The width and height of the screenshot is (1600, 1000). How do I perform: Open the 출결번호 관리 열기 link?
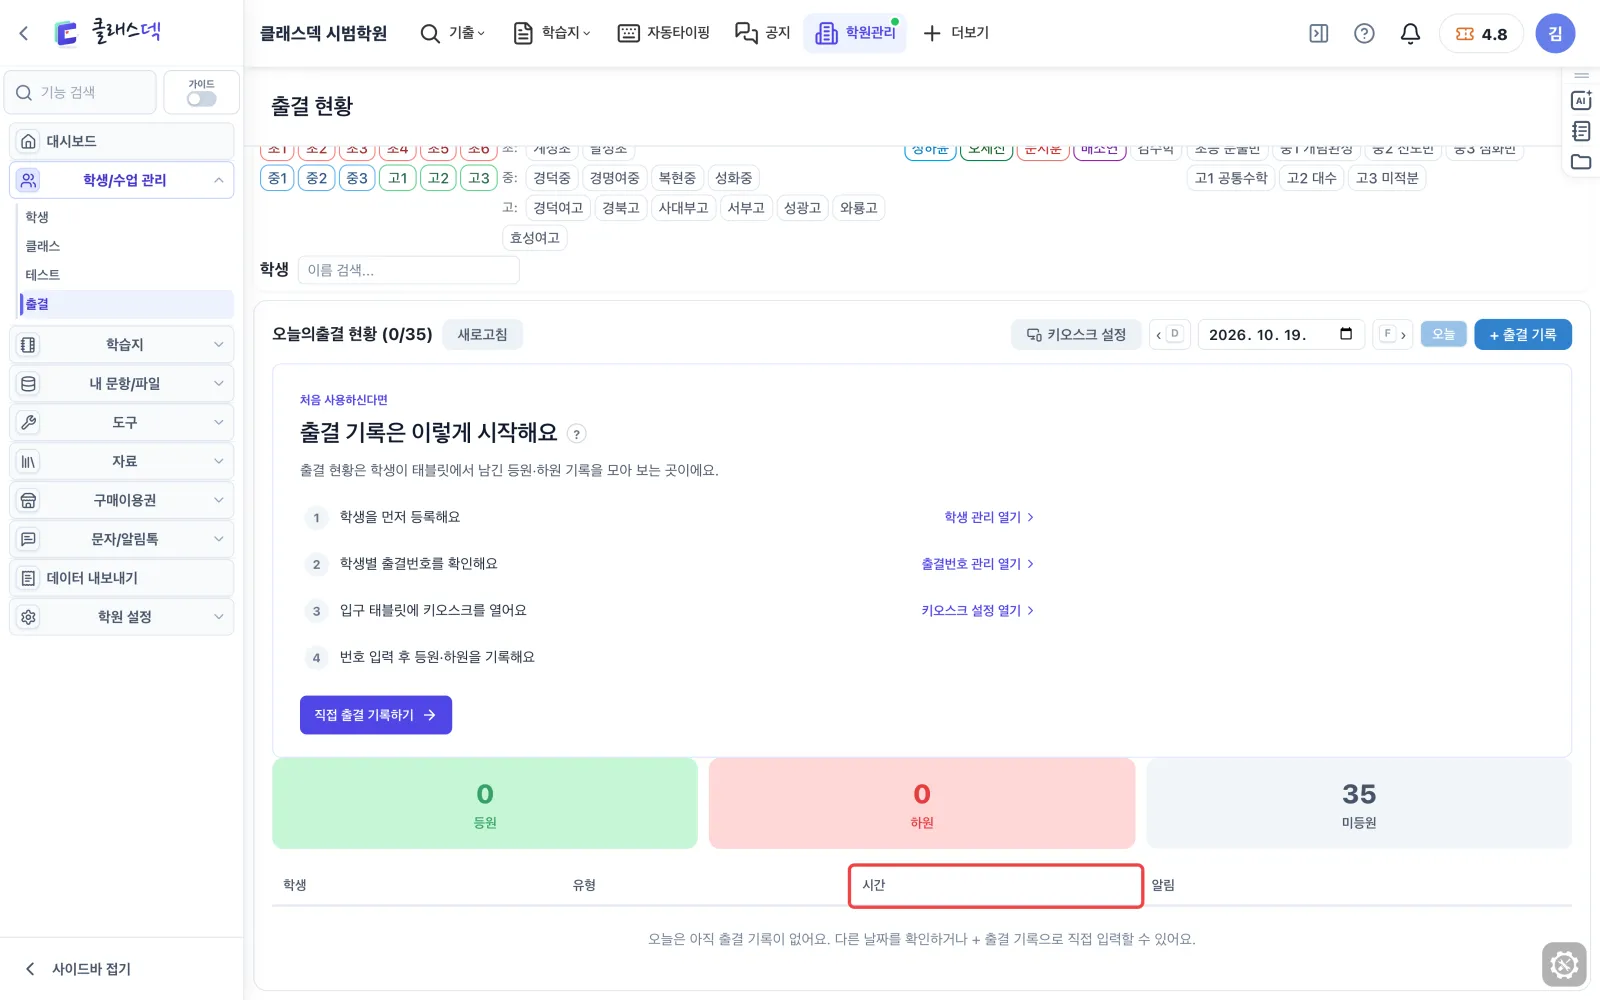(977, 564)
